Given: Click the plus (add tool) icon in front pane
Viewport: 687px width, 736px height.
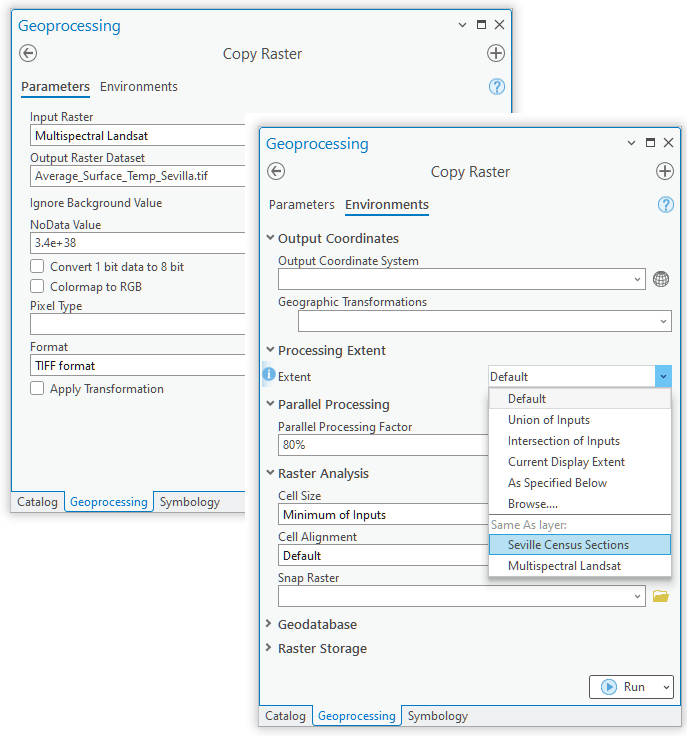Looking at the screenshot, I should pos(664,171).
